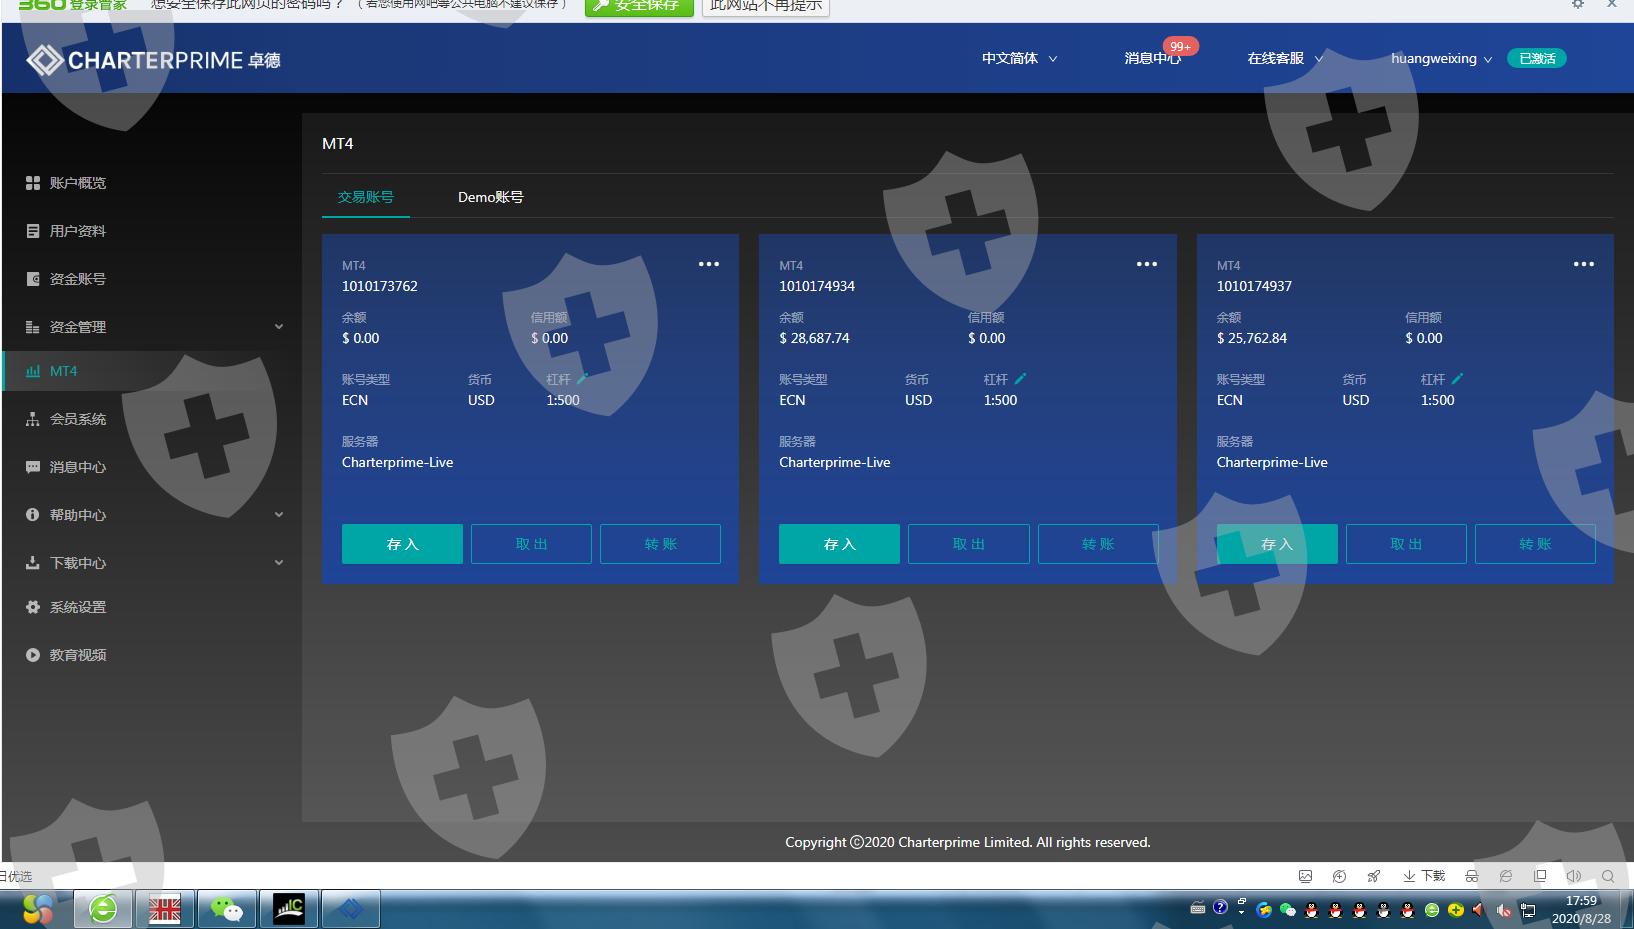This screenshot has height=929, width=1634.
Task: Select the 交易账号 tab
Action: point(365,197)
